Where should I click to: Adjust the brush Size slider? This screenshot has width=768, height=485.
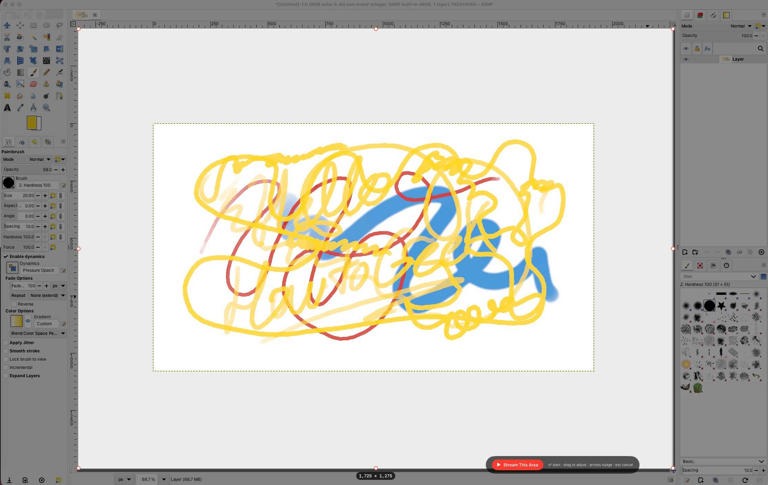(22, 195)
